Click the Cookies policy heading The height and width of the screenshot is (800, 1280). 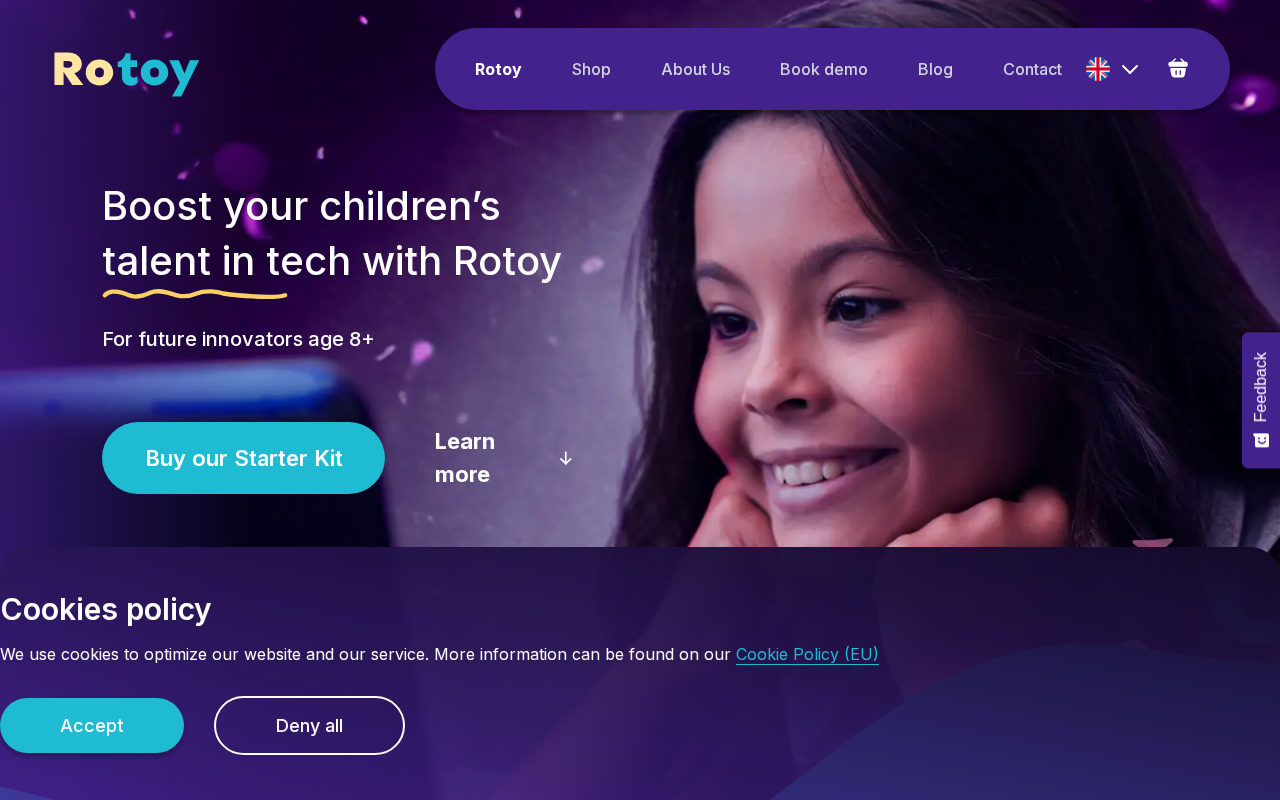pyautogui.click(x=105, y=609)
